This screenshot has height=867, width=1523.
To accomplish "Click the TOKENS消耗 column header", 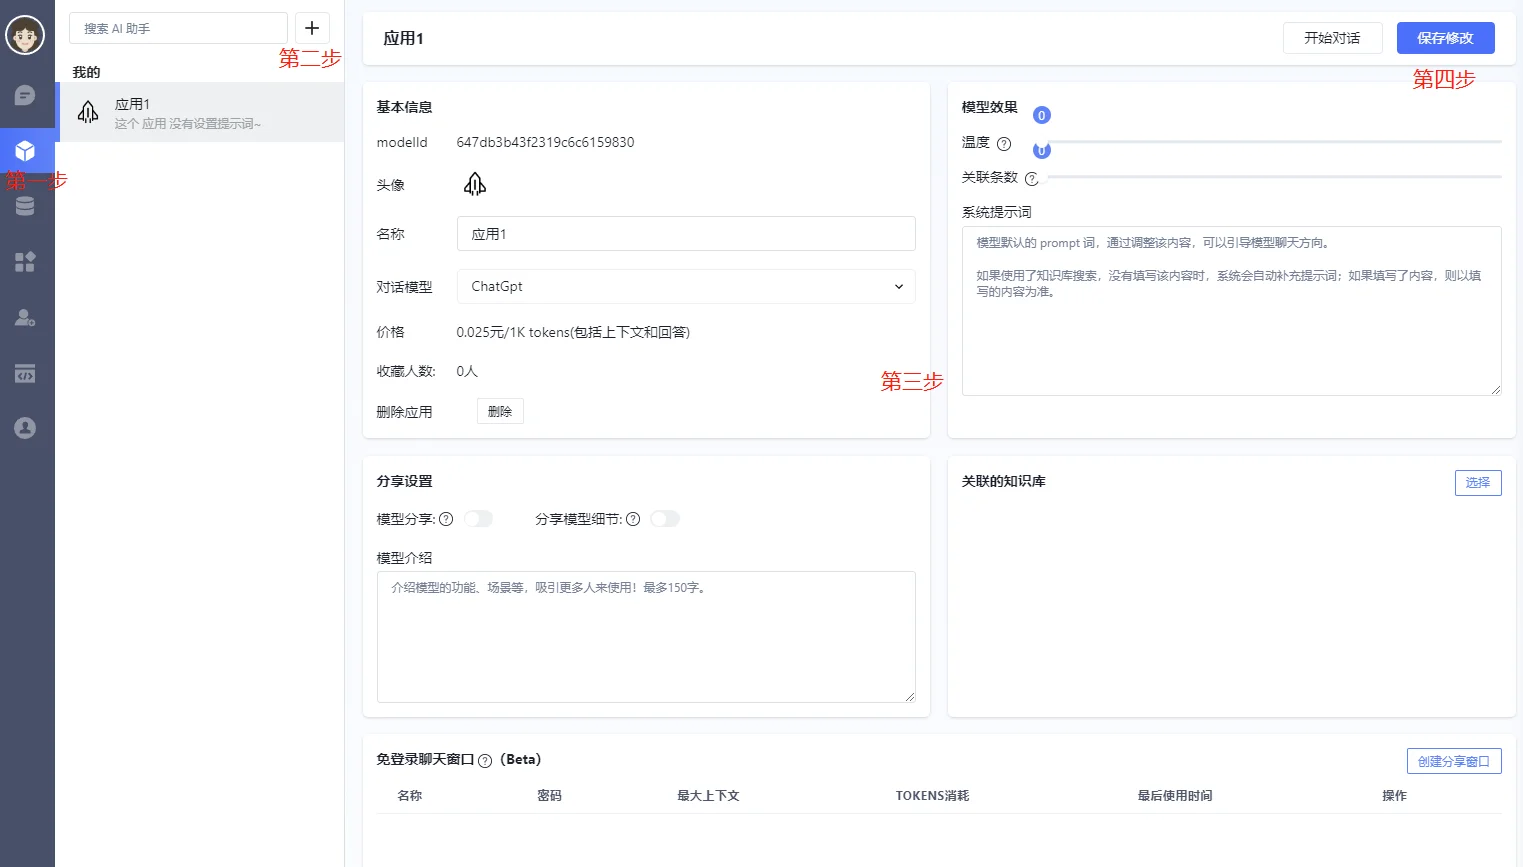I will [932, 796].
